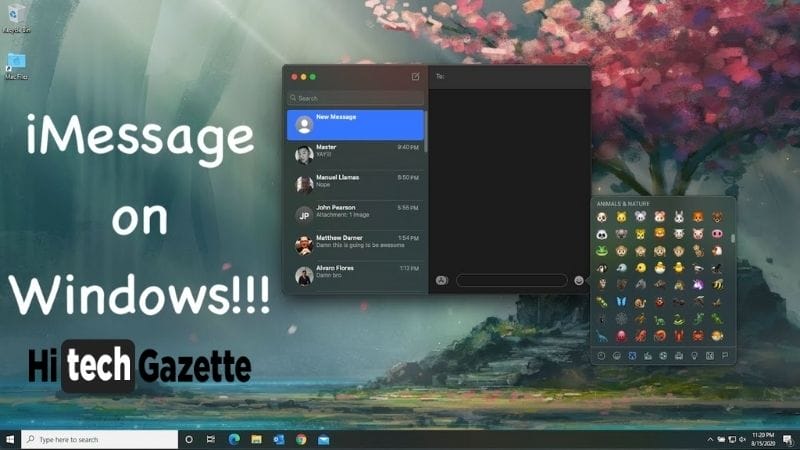Open the Alvaro Flores conversation

click(356, 276)
